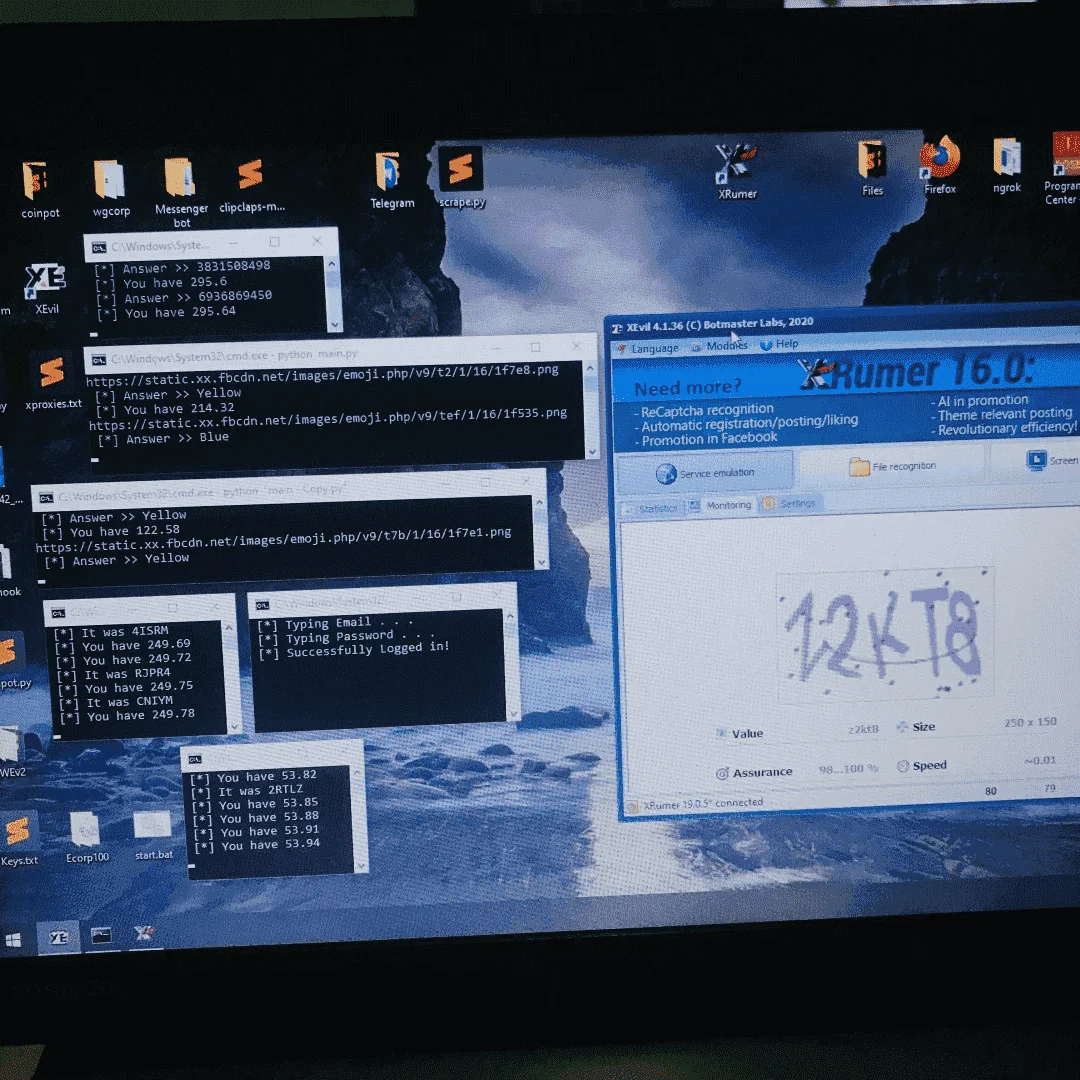The height and width of the screenshot is (1080, 1080).
Task: Open the coinpot desktop folder
Action: (37, 188)
